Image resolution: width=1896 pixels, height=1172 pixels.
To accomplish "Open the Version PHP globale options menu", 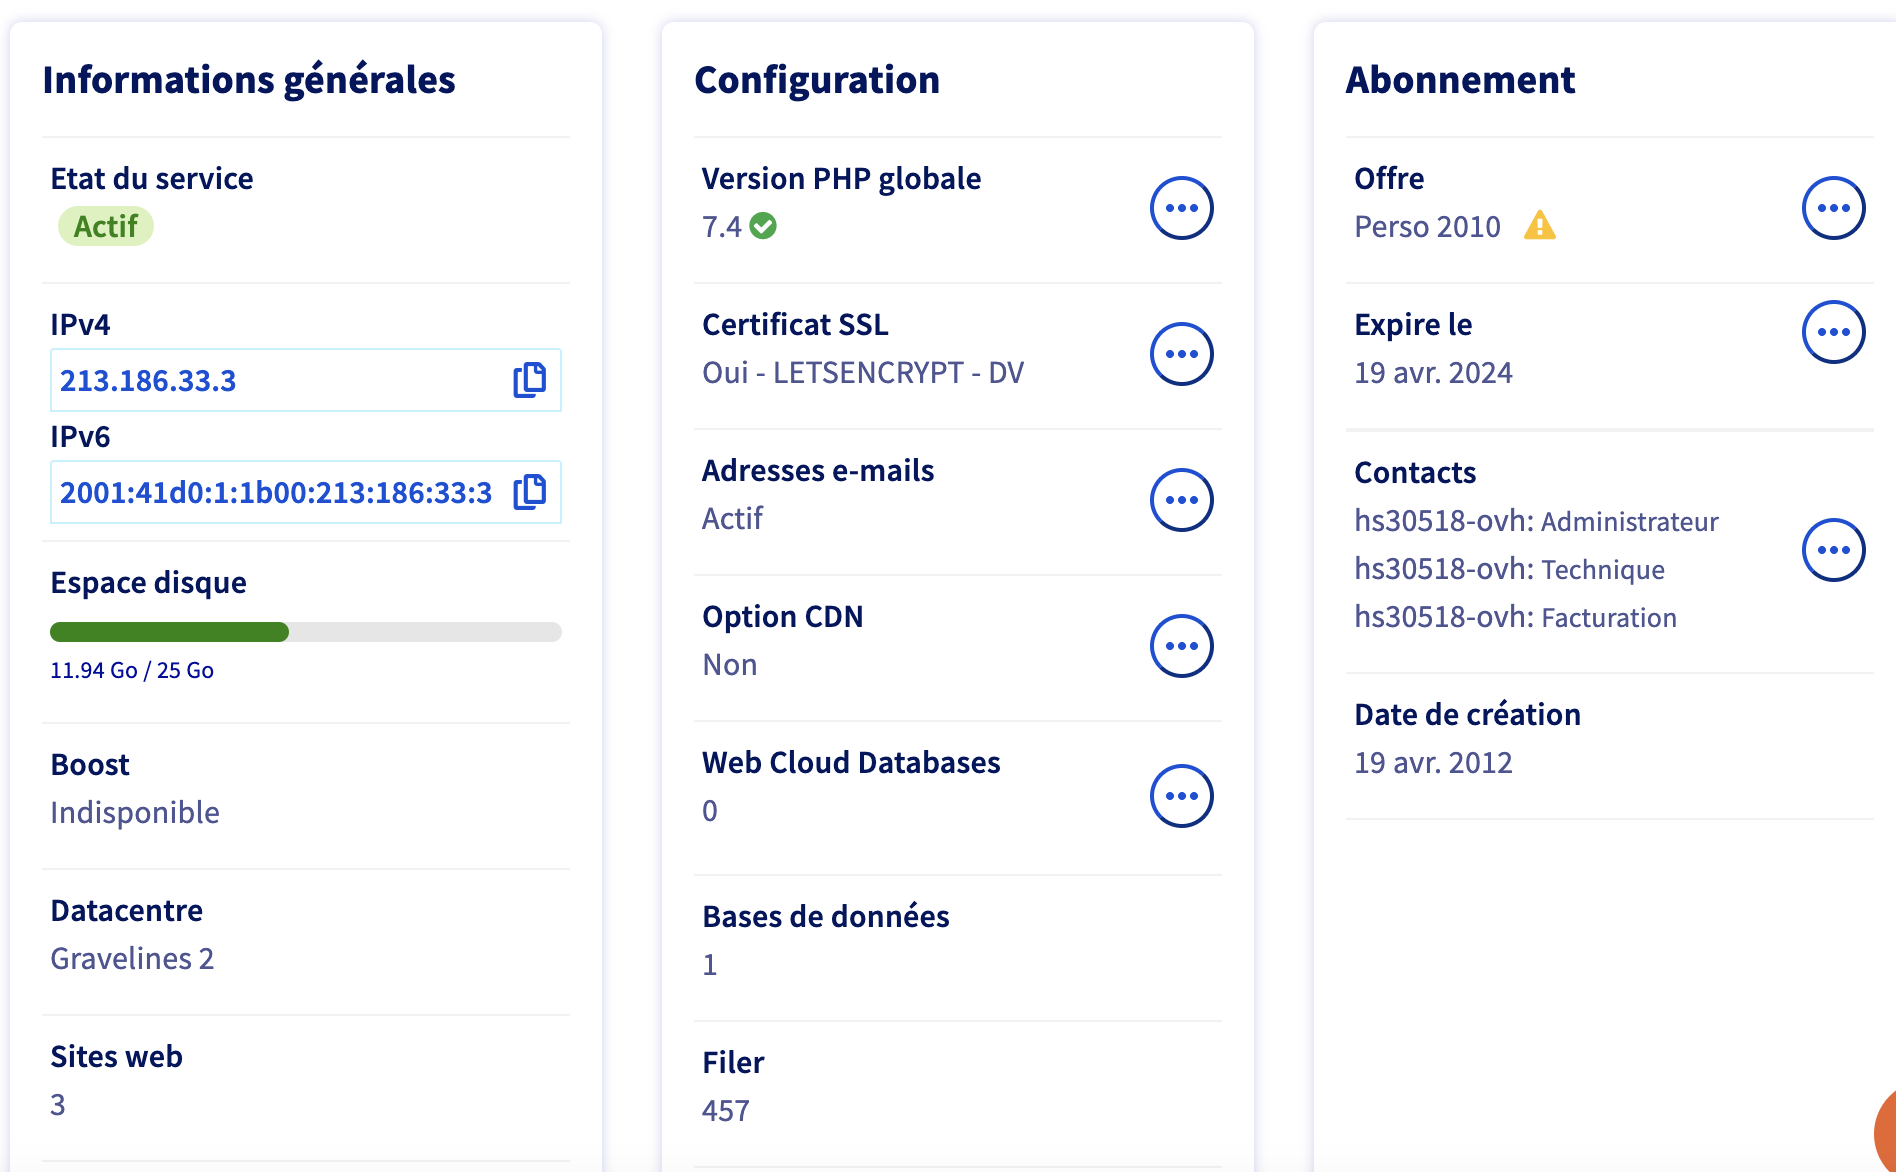I will point(1181,208).
